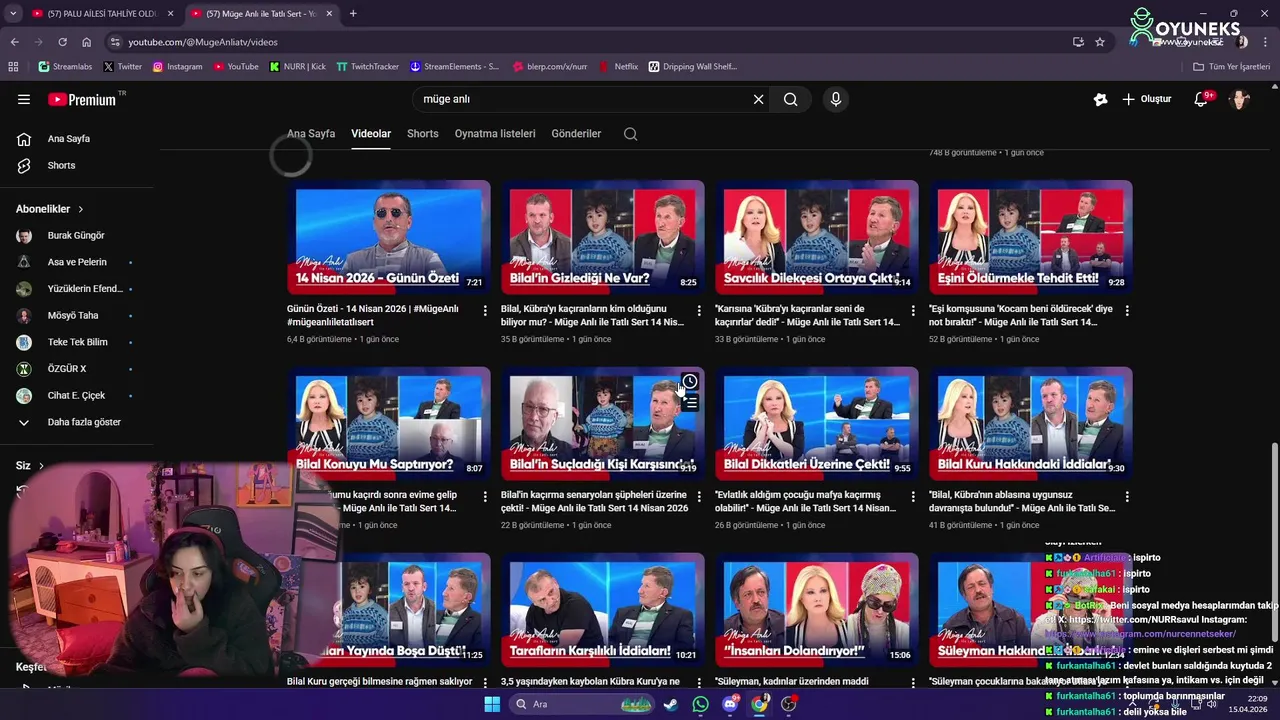1280x720 pixels.
Task: Click the search magnifier button
Action: (x=791, y=99)
